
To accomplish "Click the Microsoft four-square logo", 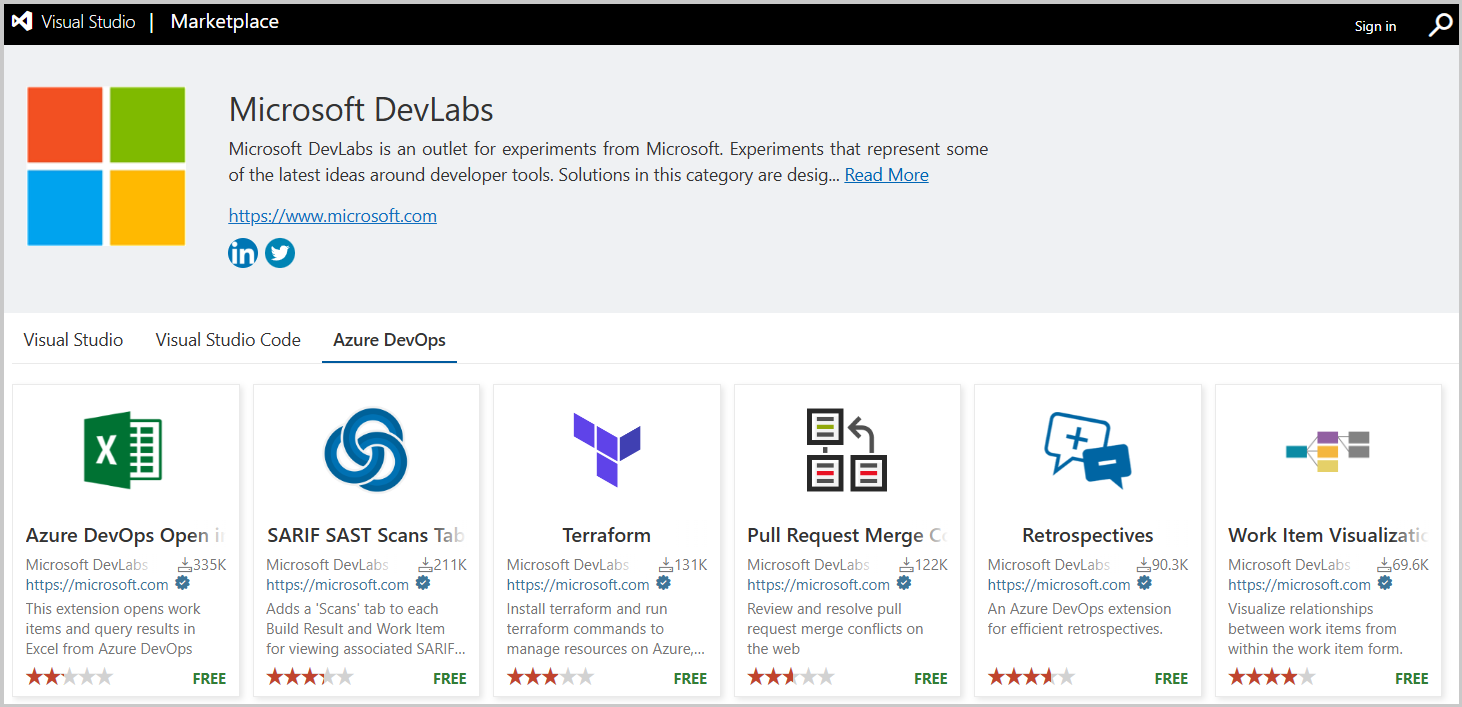I will click(x=106, y=166).
